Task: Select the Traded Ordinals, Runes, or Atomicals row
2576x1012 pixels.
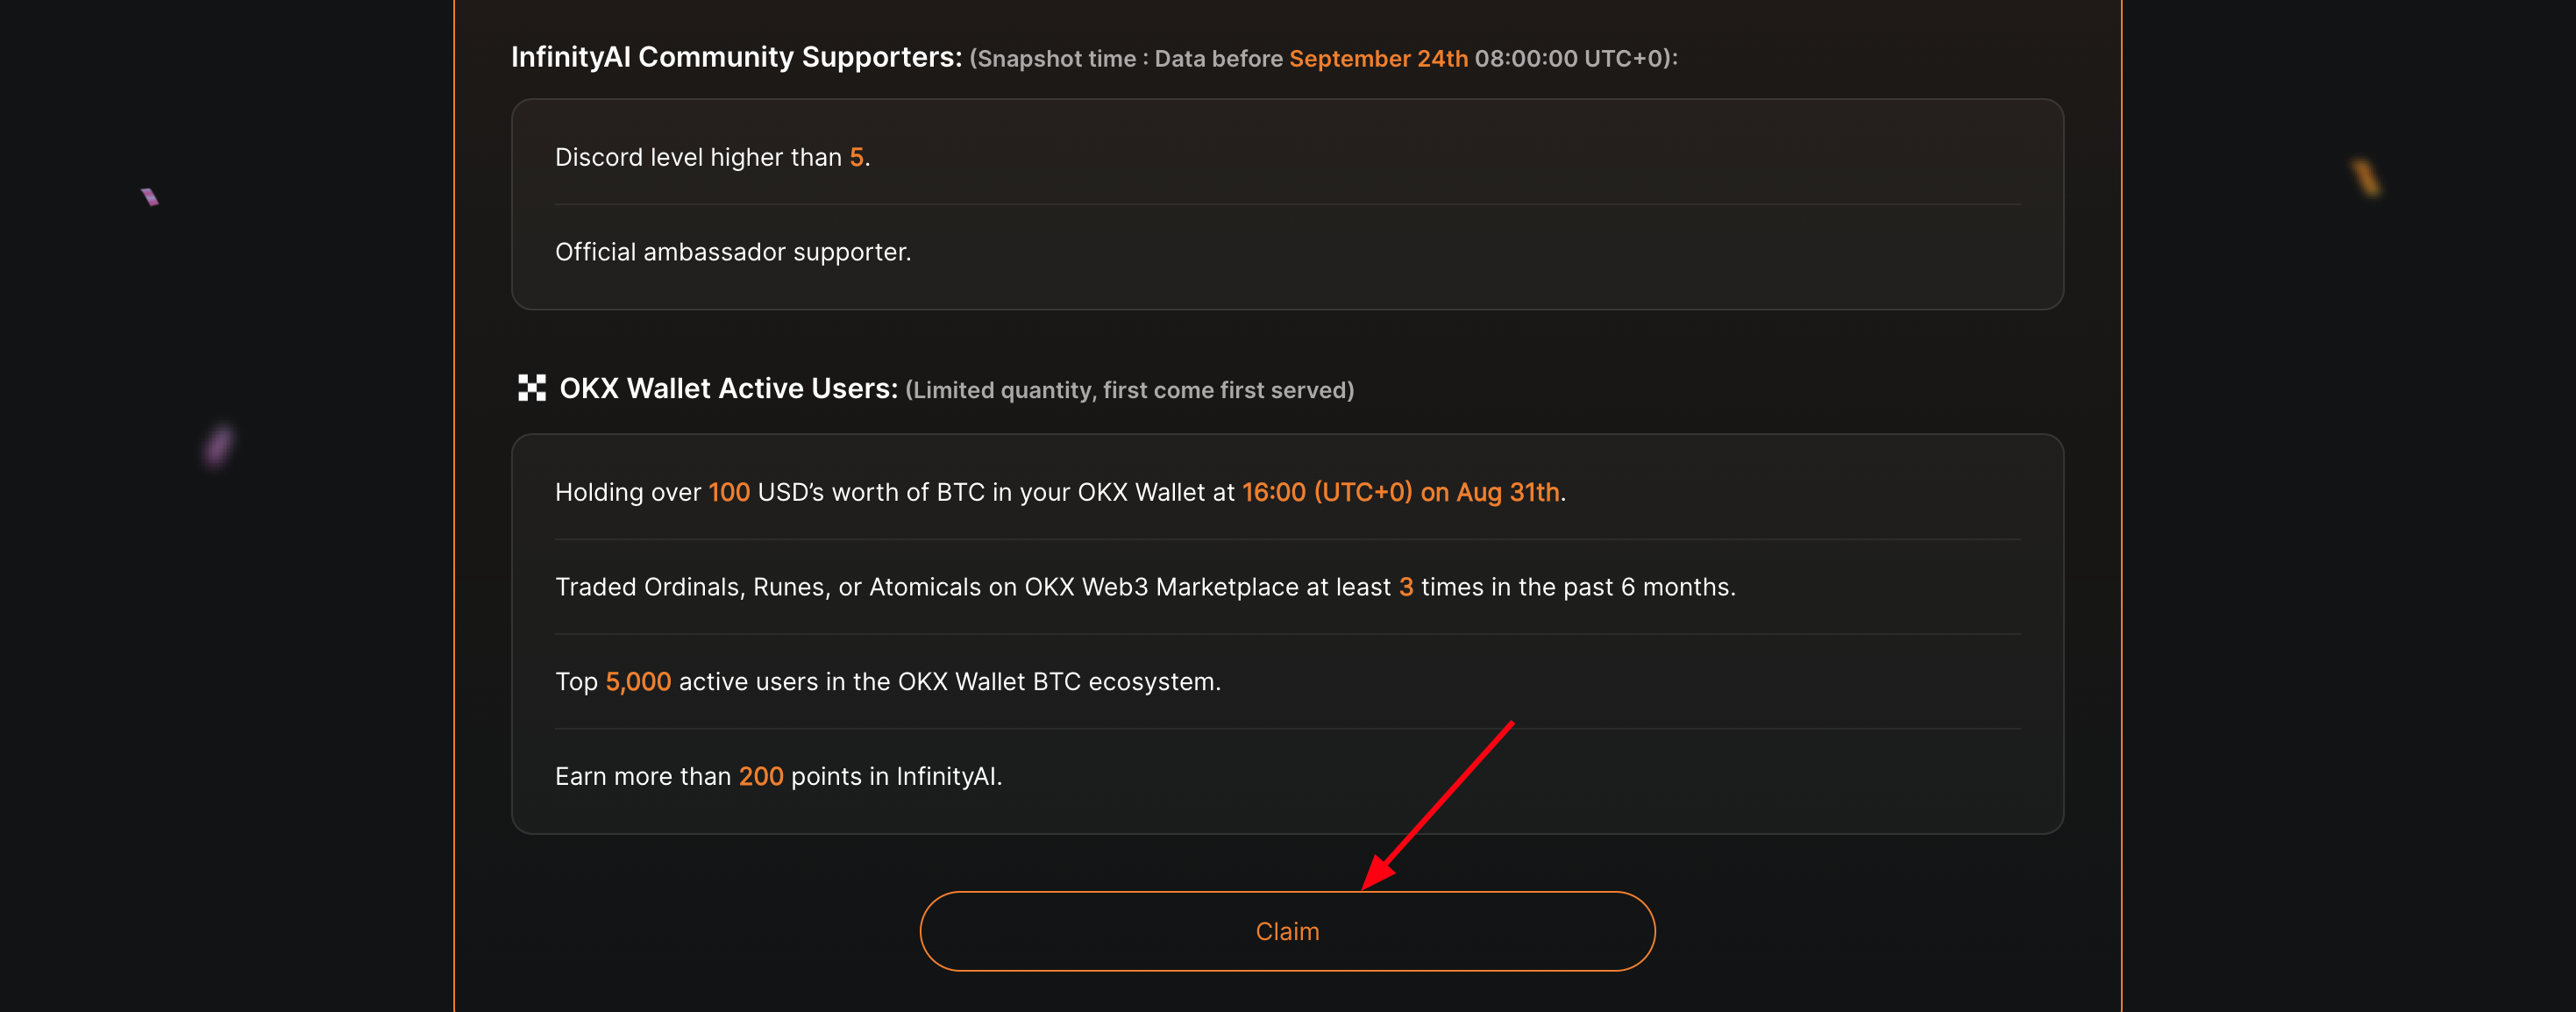Action: click(x=1287, y=587)
